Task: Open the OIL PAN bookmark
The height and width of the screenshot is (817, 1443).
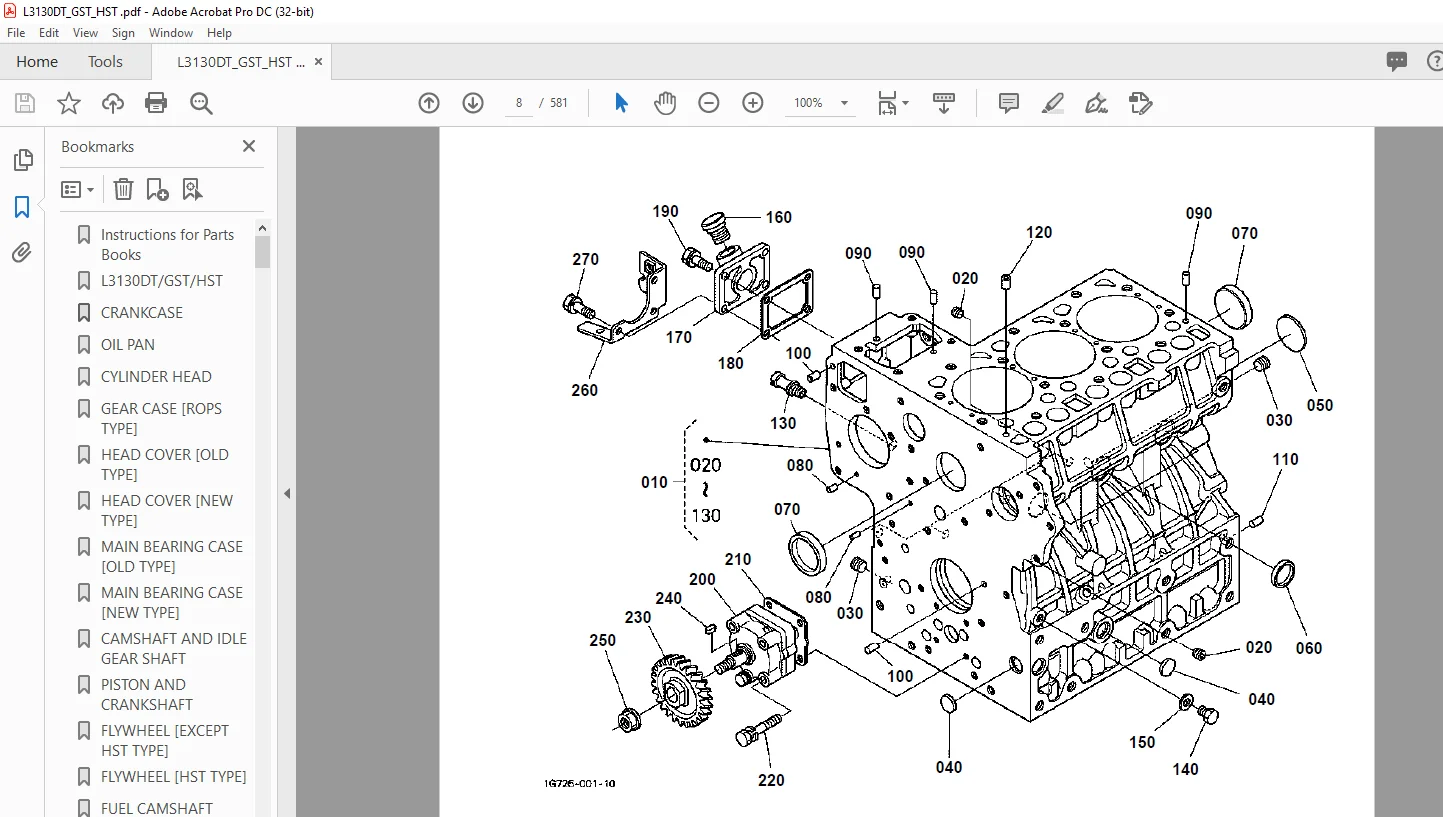Action: [128, 344]
